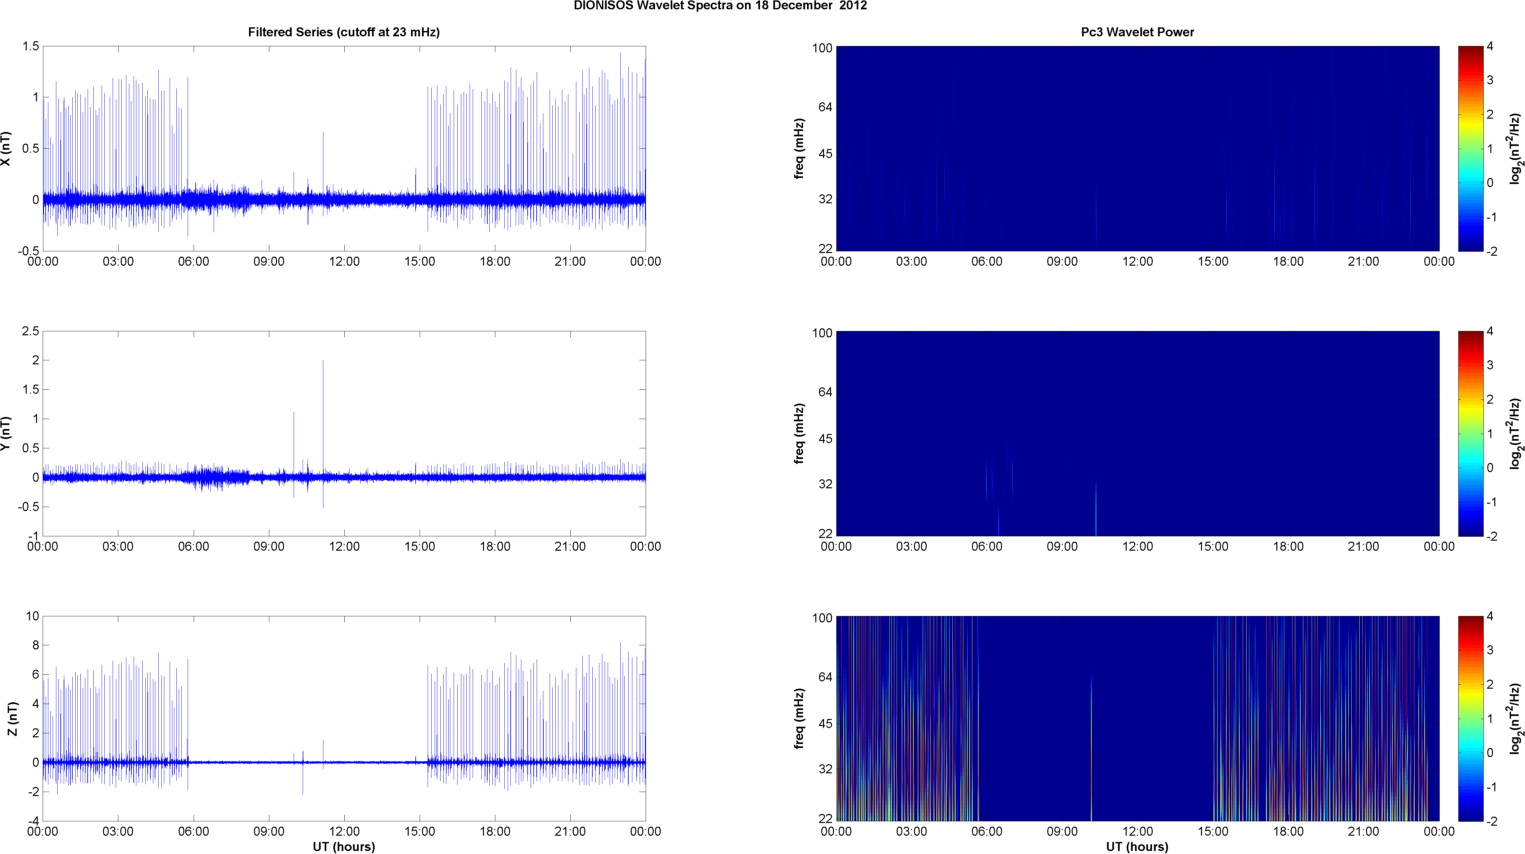Click "18:00" tick below Z time series
The width and height of the screenshot is (1525, 854).
tap(495, 832)
